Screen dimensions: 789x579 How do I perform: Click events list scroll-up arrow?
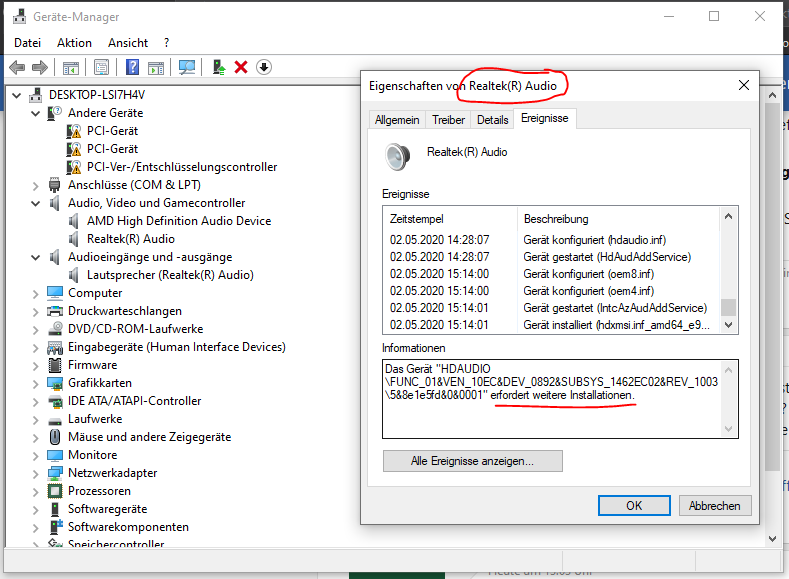(x=729, y=217)
